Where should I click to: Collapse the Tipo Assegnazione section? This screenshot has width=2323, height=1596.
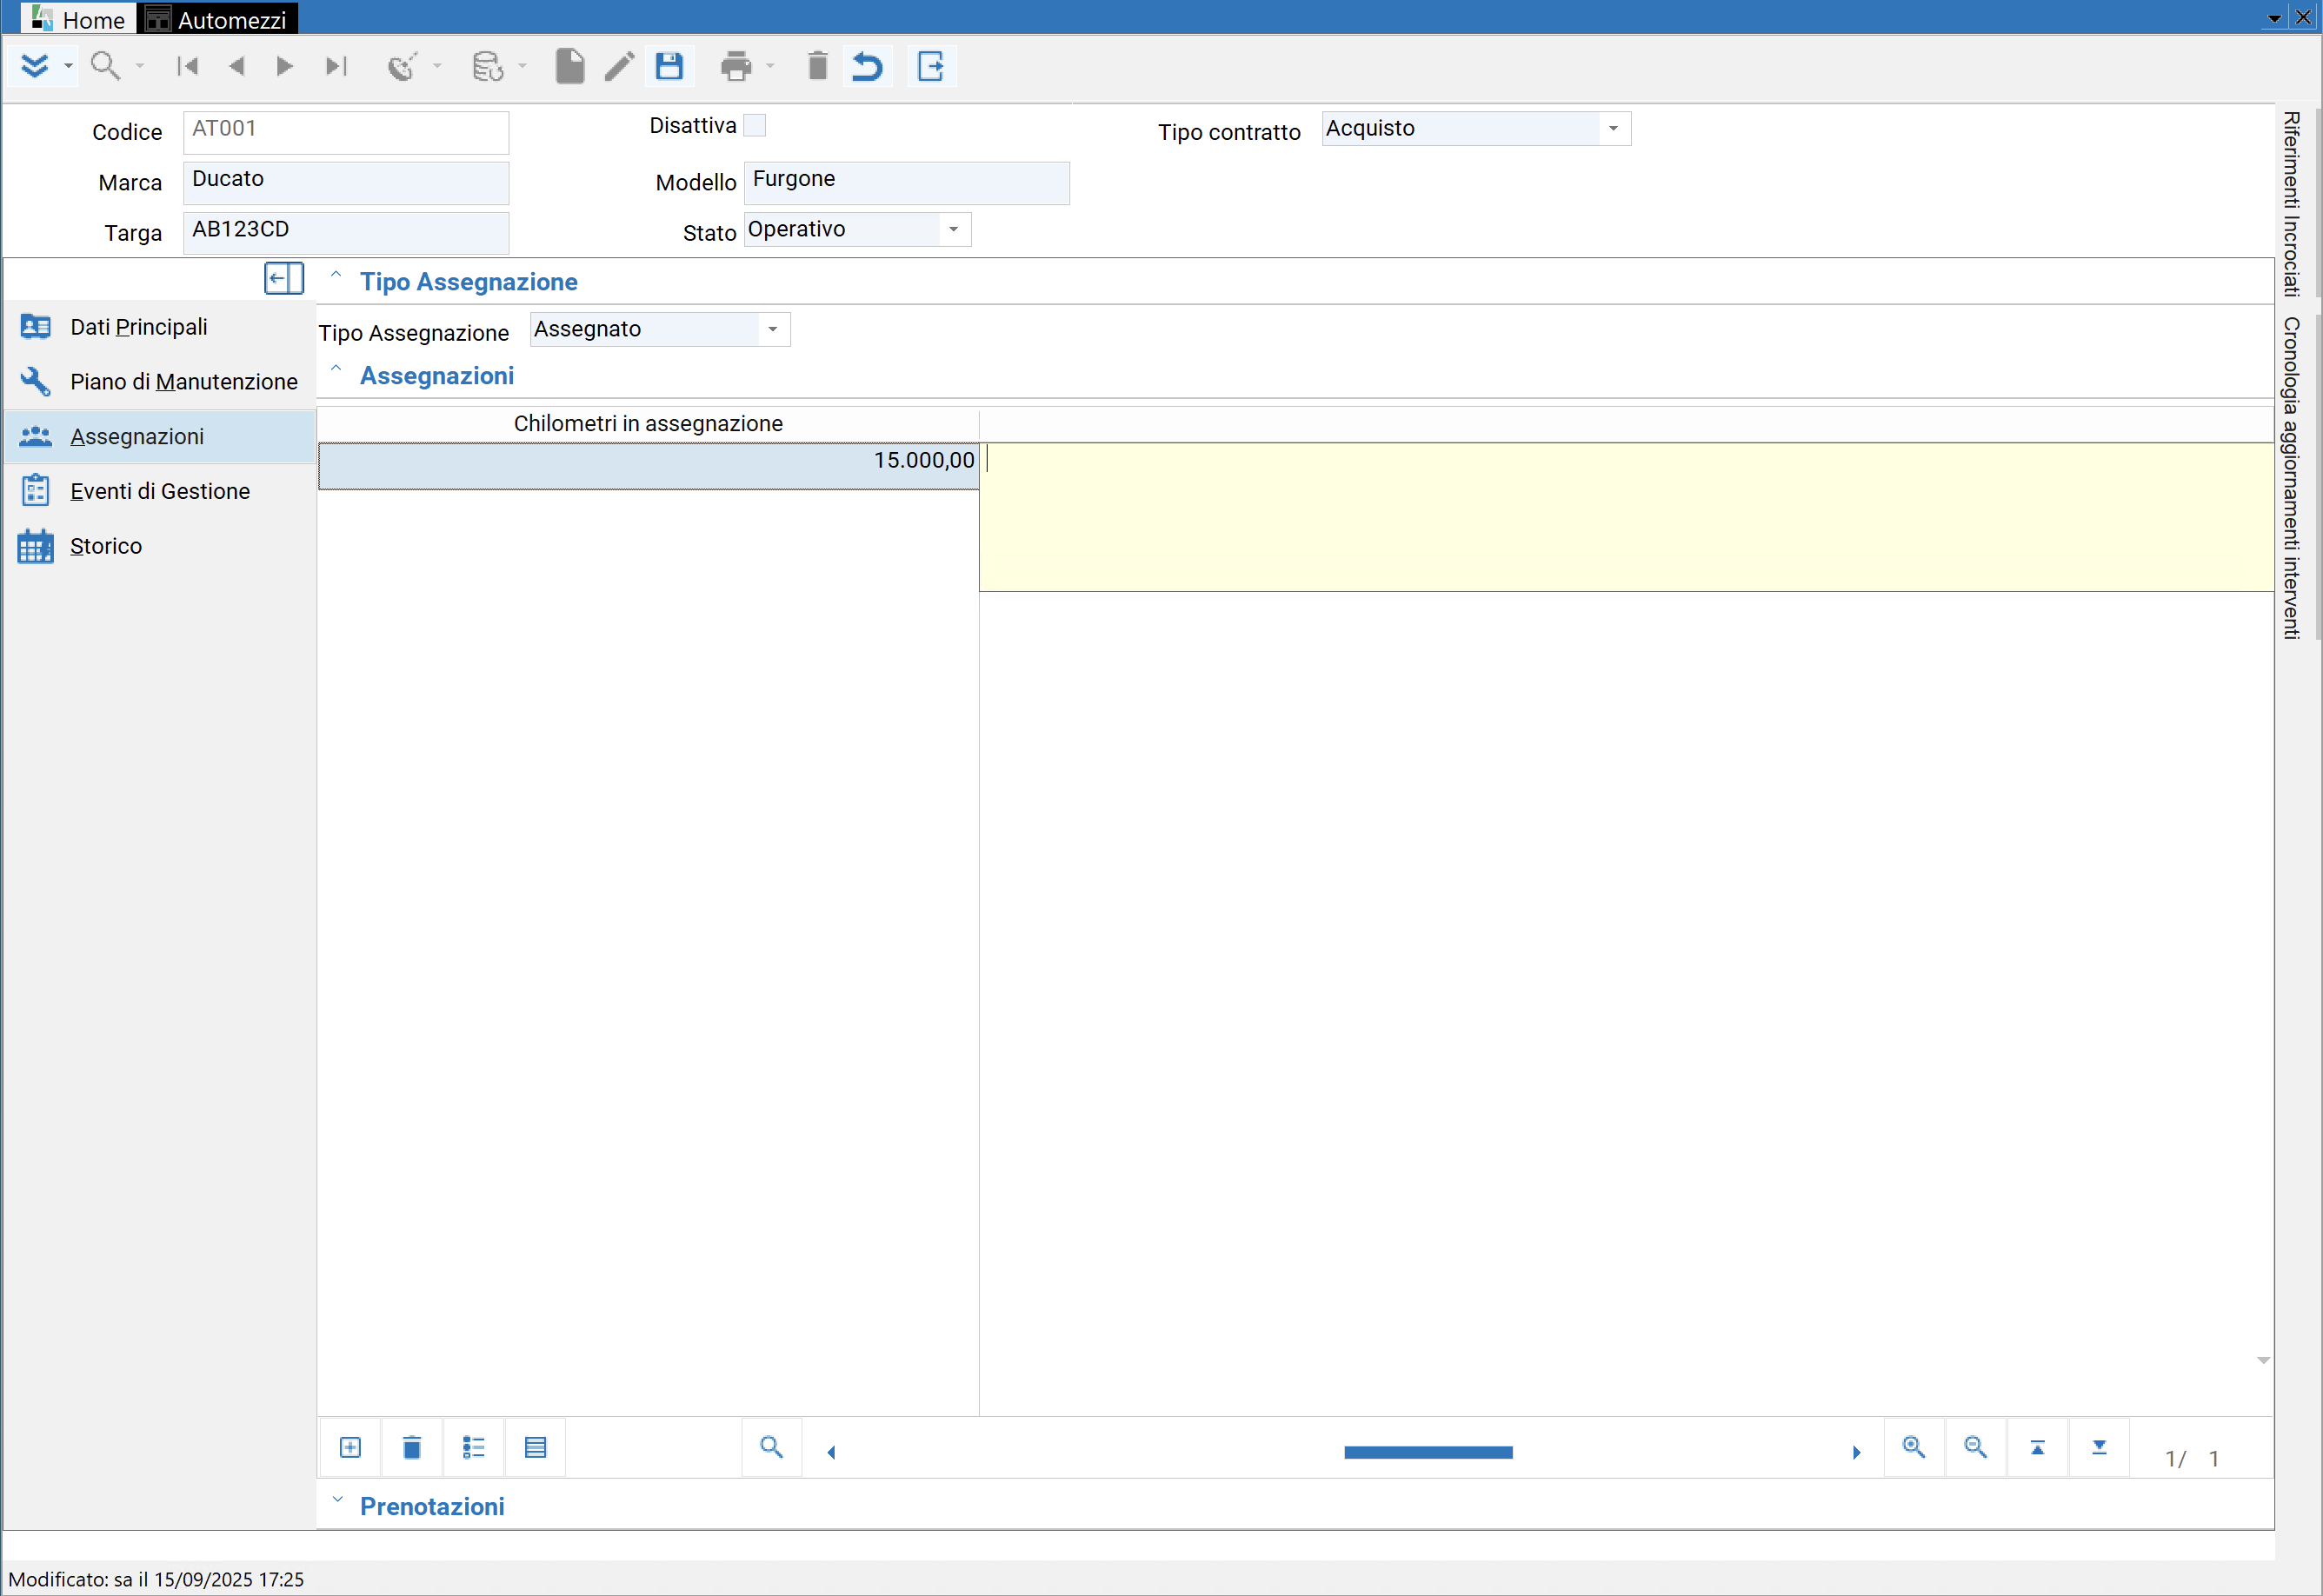coord(336,275)
